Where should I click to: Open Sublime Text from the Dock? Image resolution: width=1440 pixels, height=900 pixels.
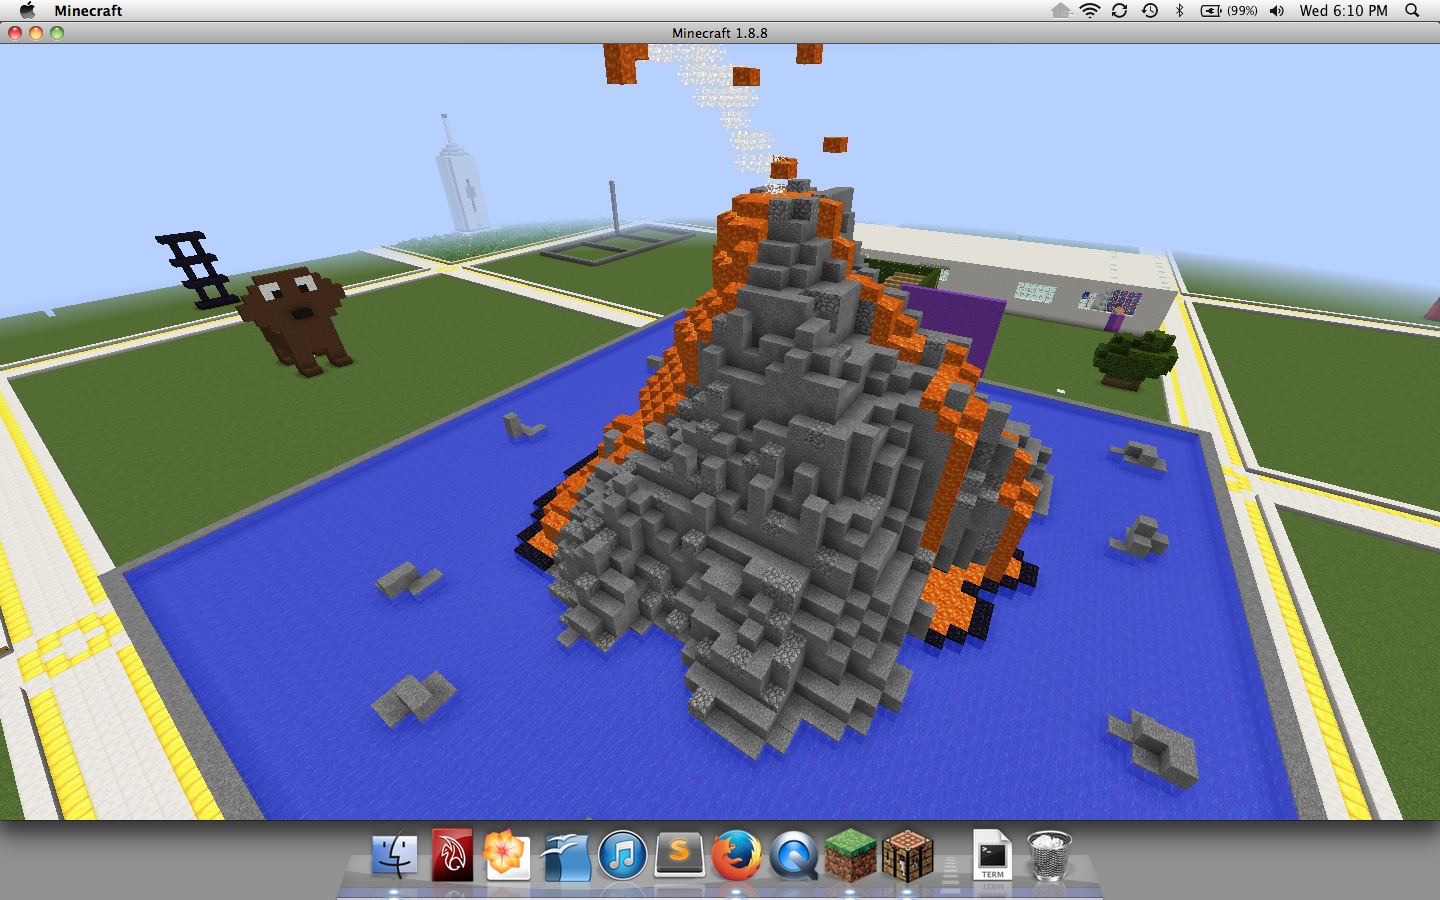pos(679,856)
